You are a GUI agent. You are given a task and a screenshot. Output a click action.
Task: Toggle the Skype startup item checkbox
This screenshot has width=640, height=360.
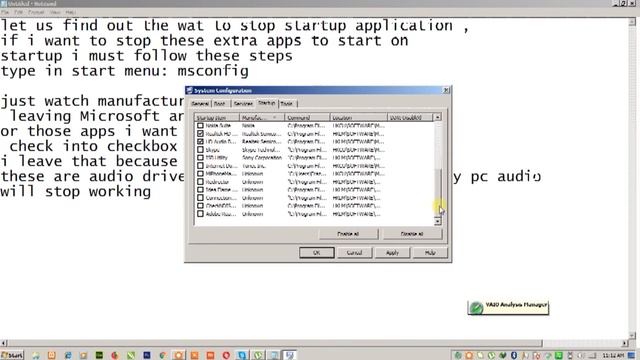click(200, 149)
